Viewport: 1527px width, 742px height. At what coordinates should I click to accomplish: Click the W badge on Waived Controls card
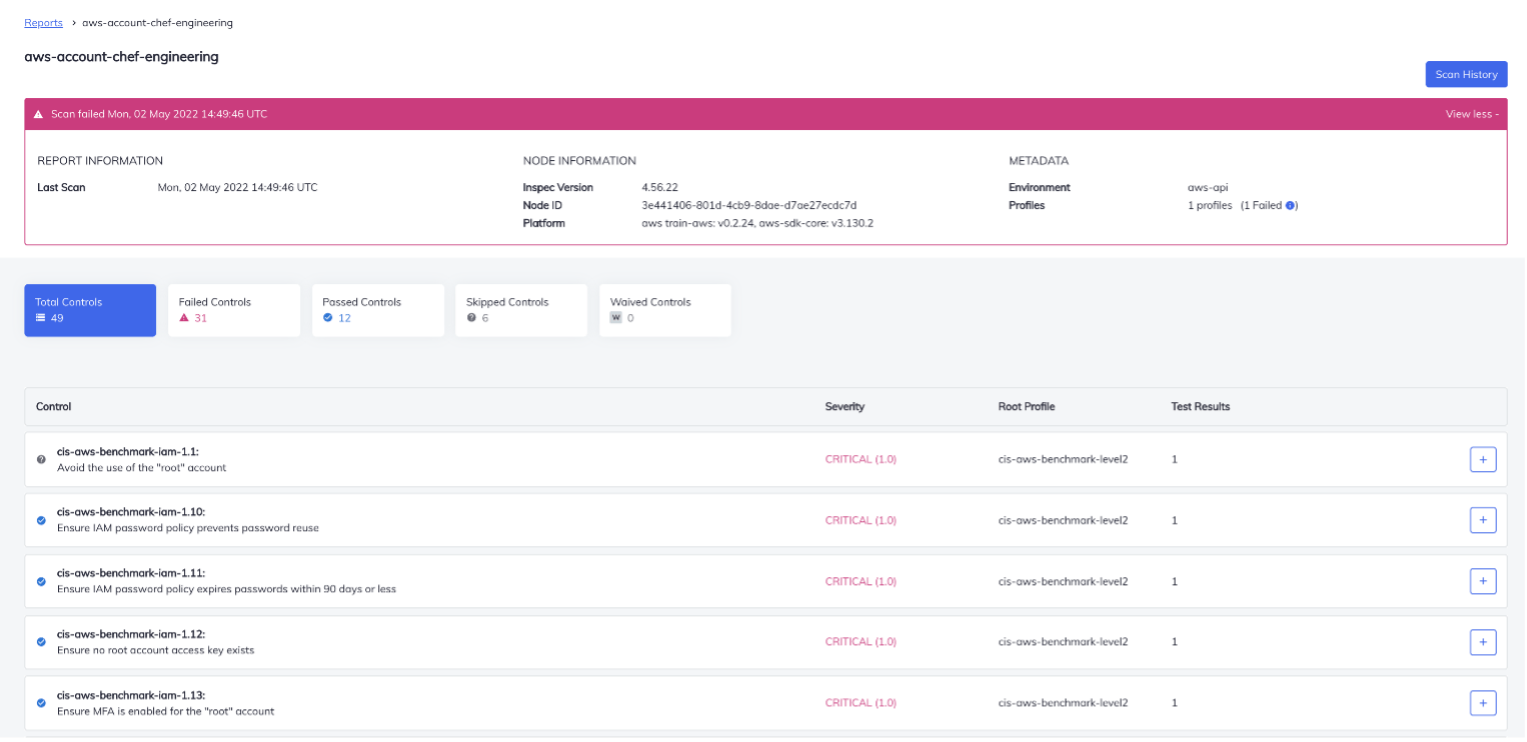pos(615,317)
